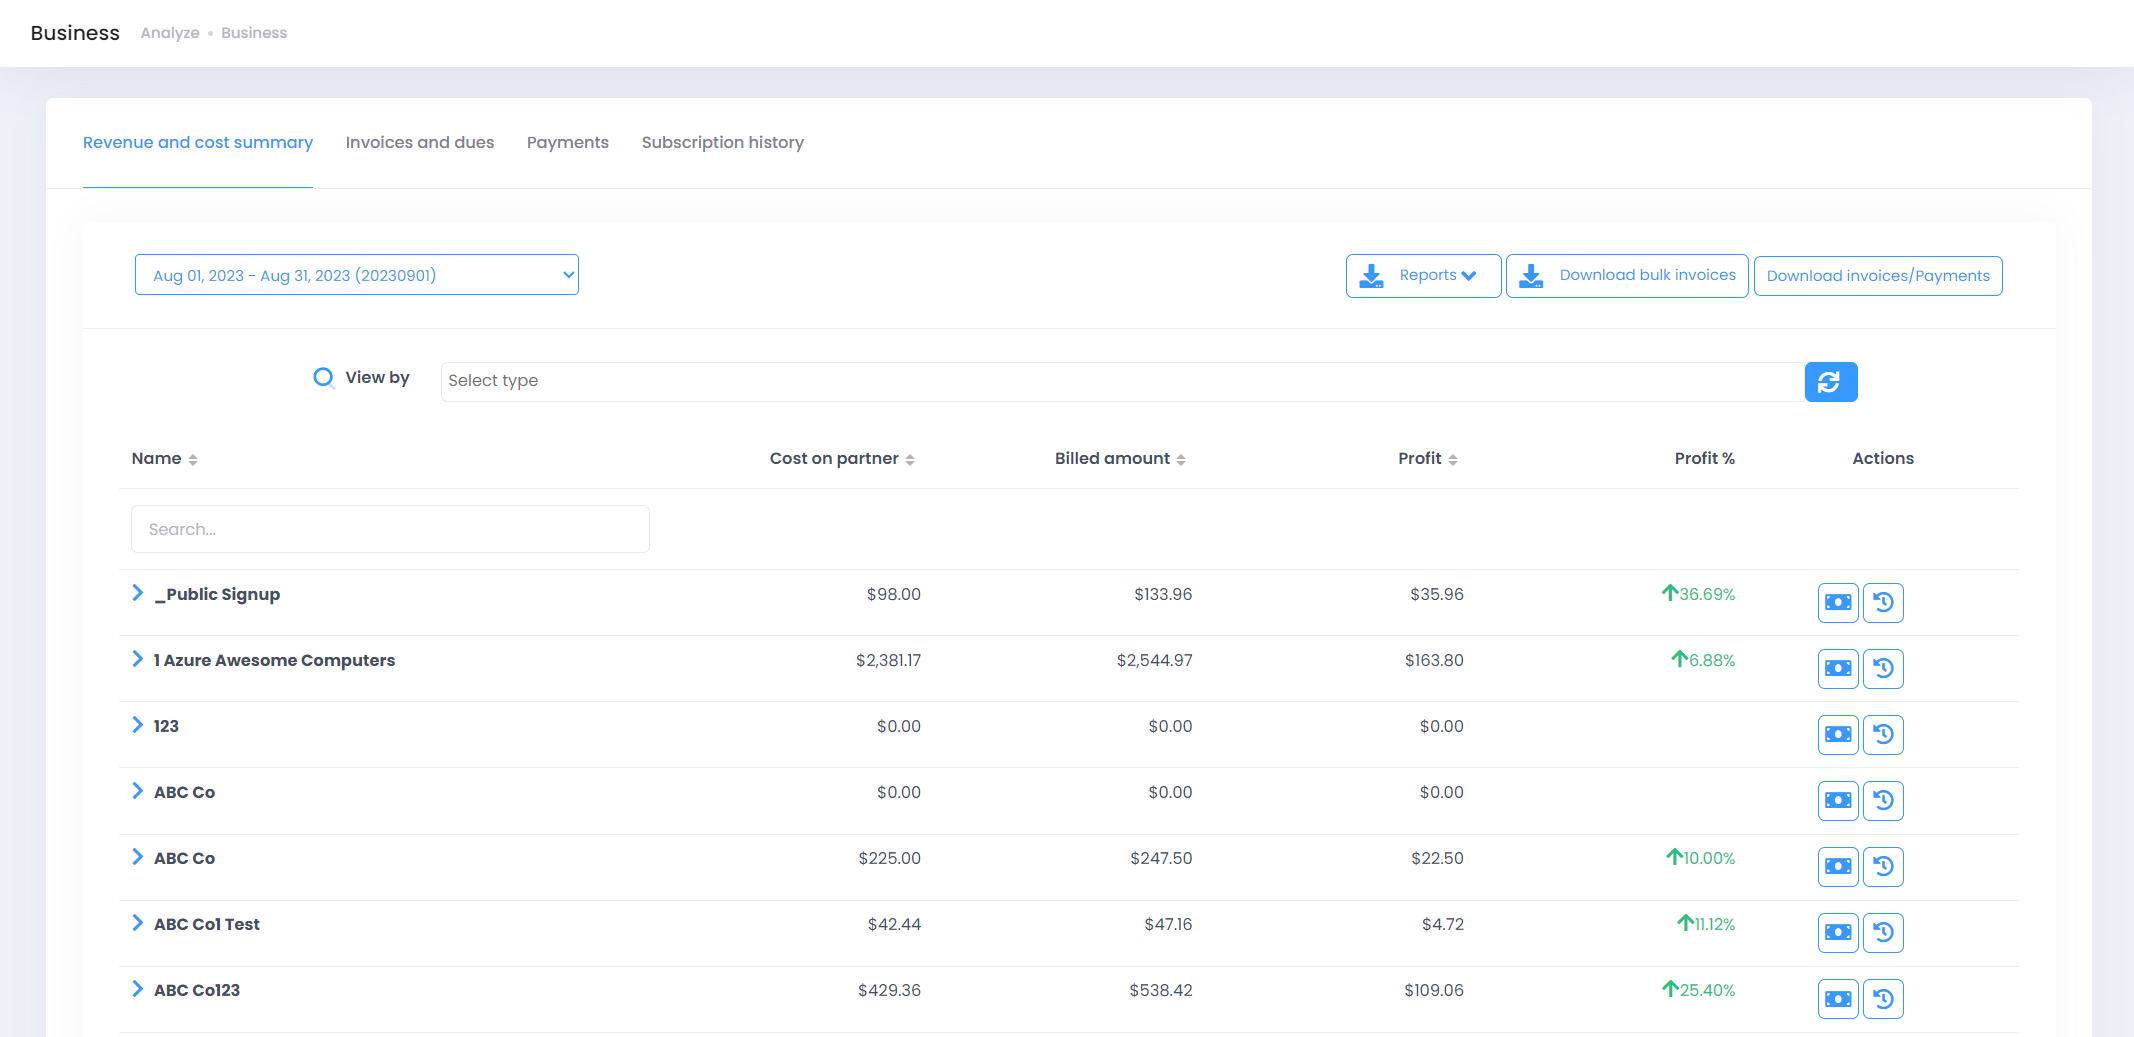Open the Subscription history tab
The image size is (2134, 1037).
723,142
